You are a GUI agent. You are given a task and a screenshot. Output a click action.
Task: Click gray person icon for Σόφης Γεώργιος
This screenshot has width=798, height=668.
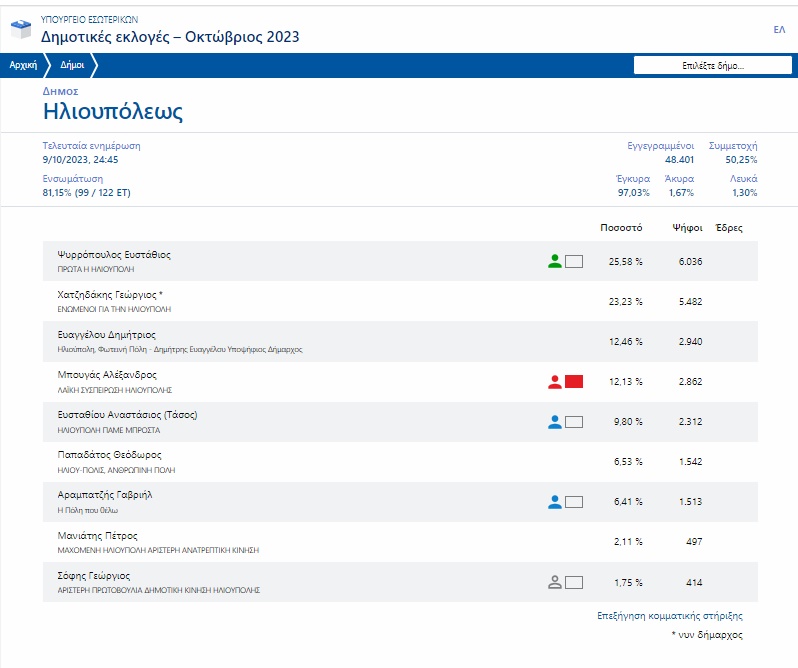click(555, 582)
